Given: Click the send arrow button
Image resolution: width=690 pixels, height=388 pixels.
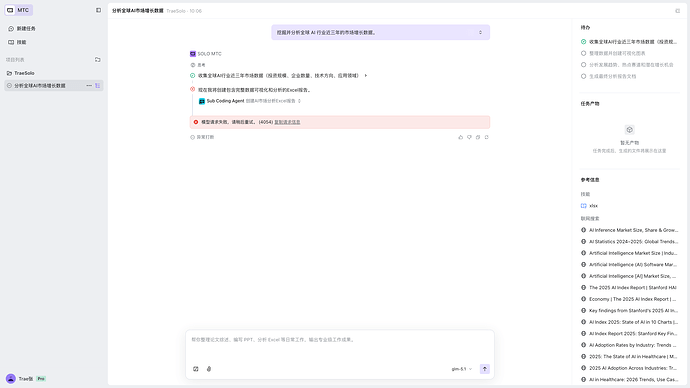Looking at the screenshot, I should 484,369.
